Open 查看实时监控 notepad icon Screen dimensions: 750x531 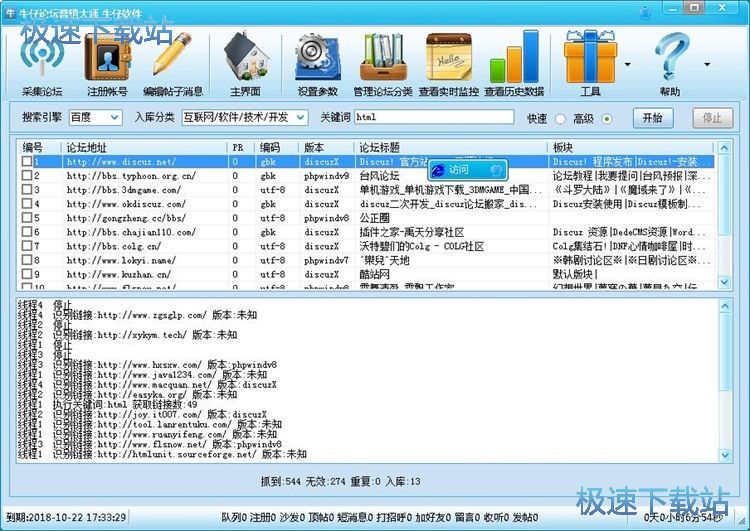(449, 64)
